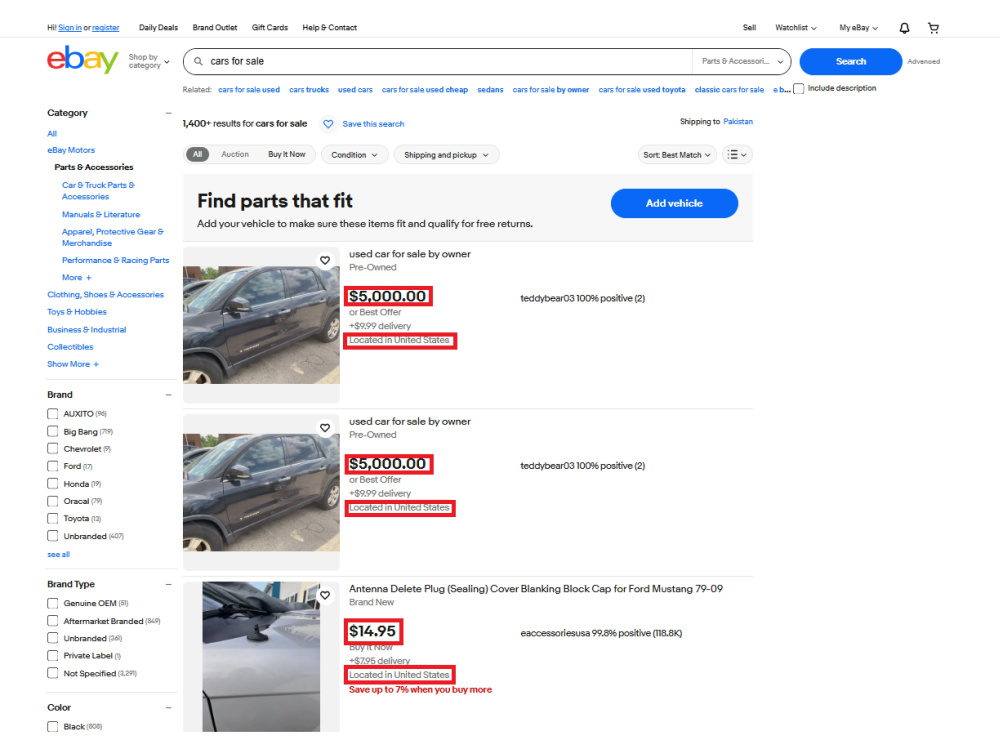Select the All listings tab
1000x750 pixels.
click(x=198, y=154)
